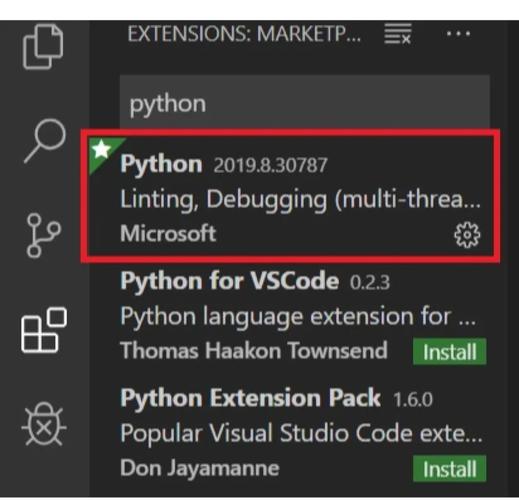519x500 pixels.
Task: Open the Explorer files view
Action: point(43,46)
